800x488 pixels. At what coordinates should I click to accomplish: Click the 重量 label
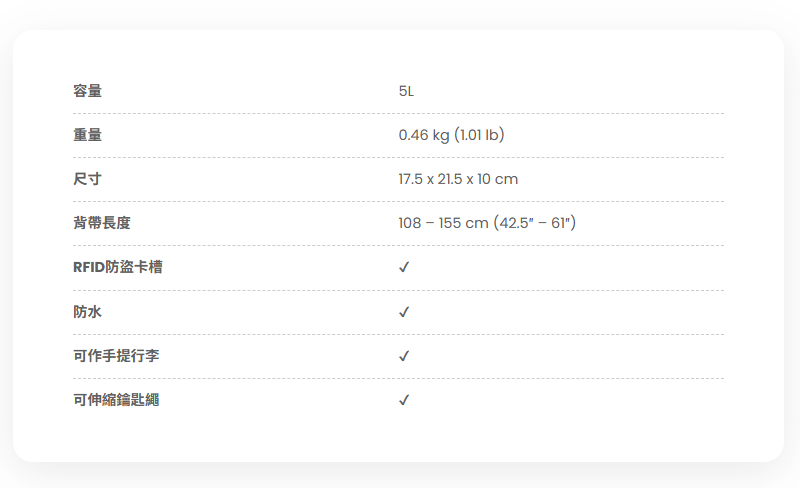87,135
